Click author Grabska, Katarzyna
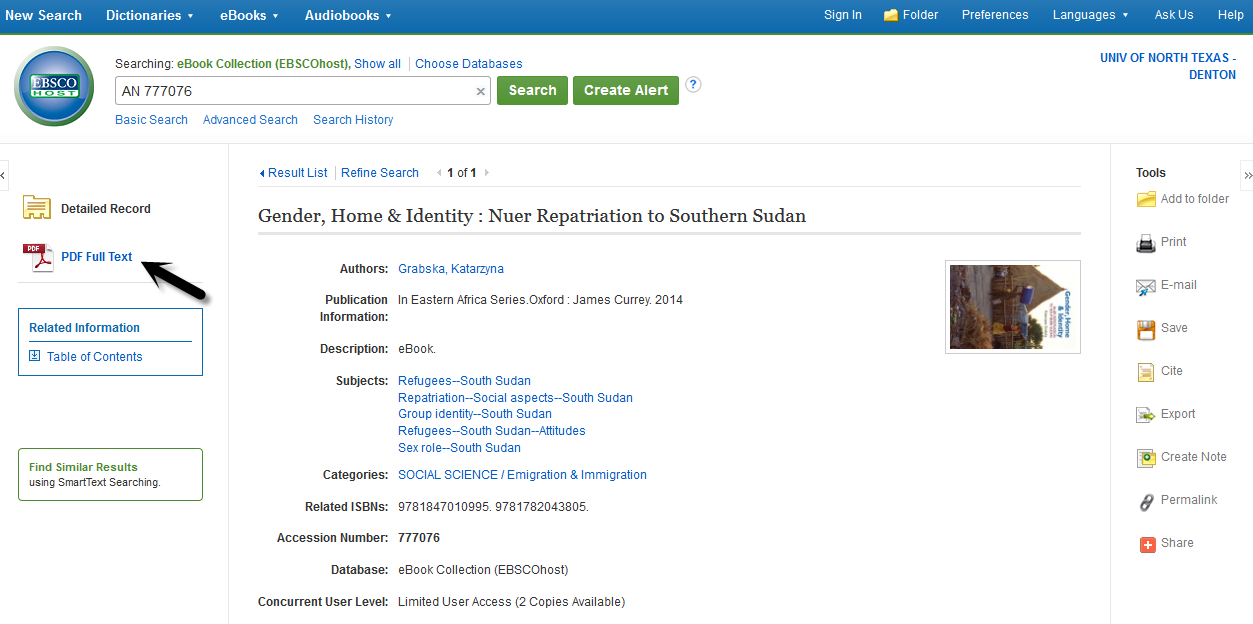Image resolution: width=1253 pixels, height=624 pixels. click(451, 269)
